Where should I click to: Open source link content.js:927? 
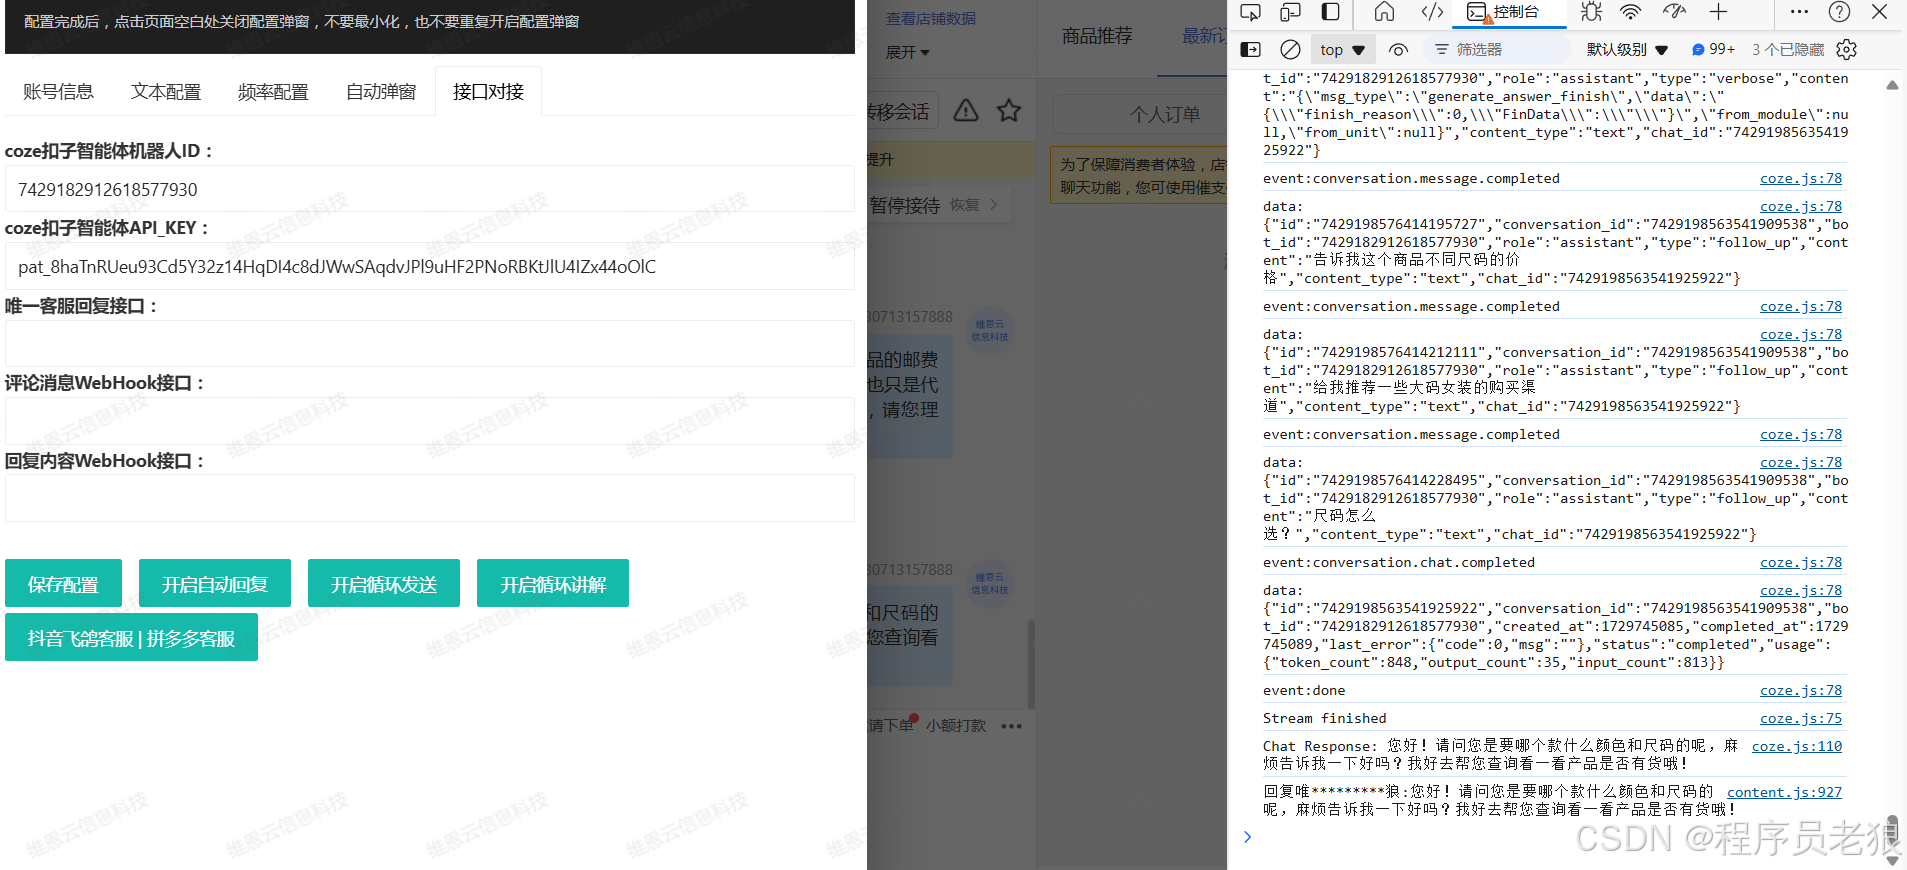click(1784, 792)
